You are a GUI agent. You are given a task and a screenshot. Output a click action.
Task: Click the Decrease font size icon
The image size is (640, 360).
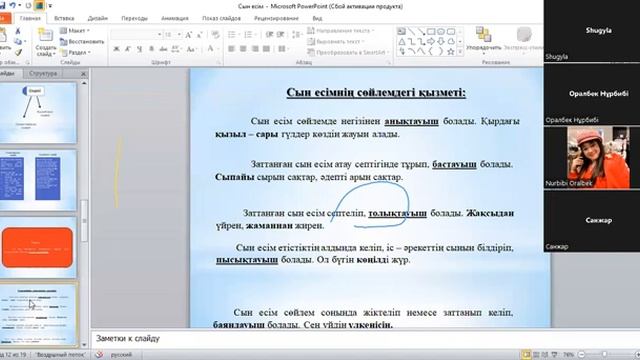tap(200, 35)
